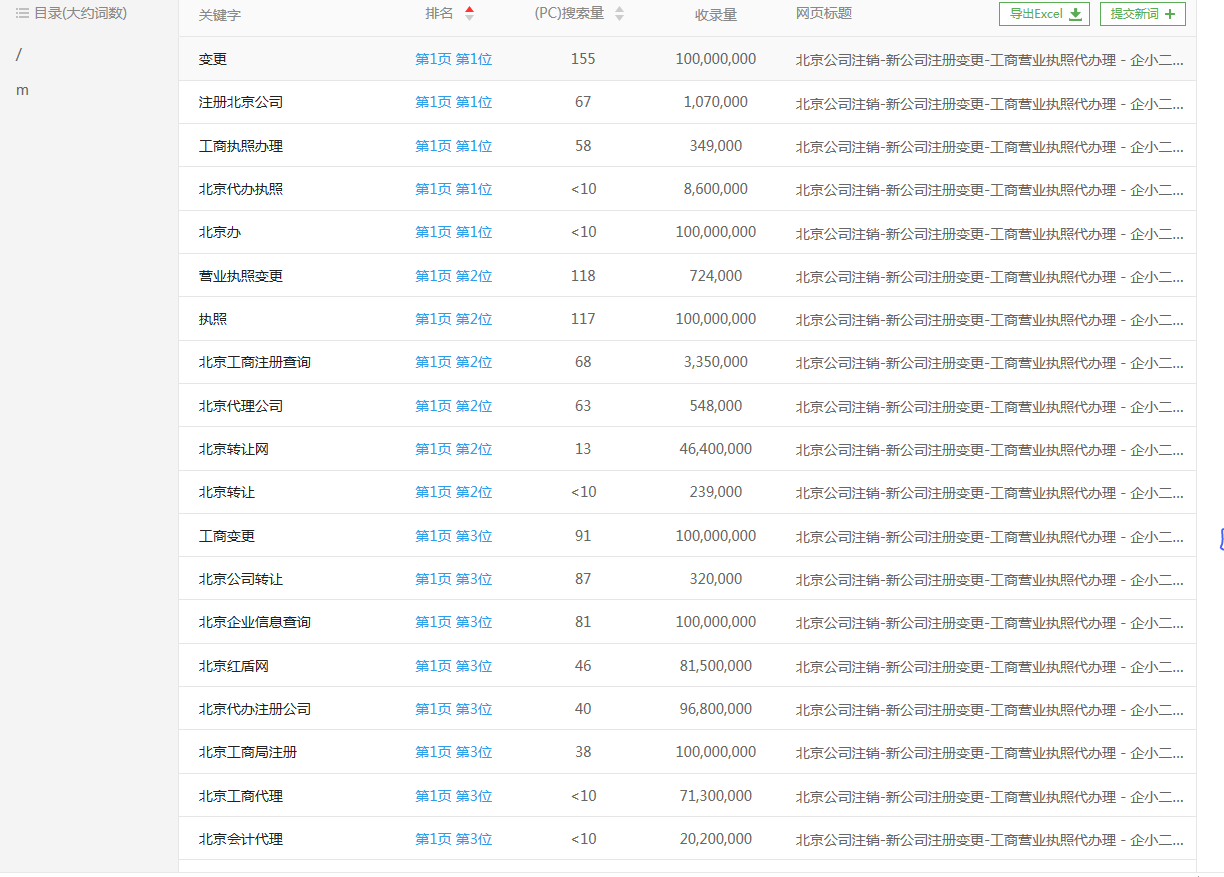Click the downward sort triangle on 排名 column
This screenshot has height=877, width=1224.
pos(470,19)
